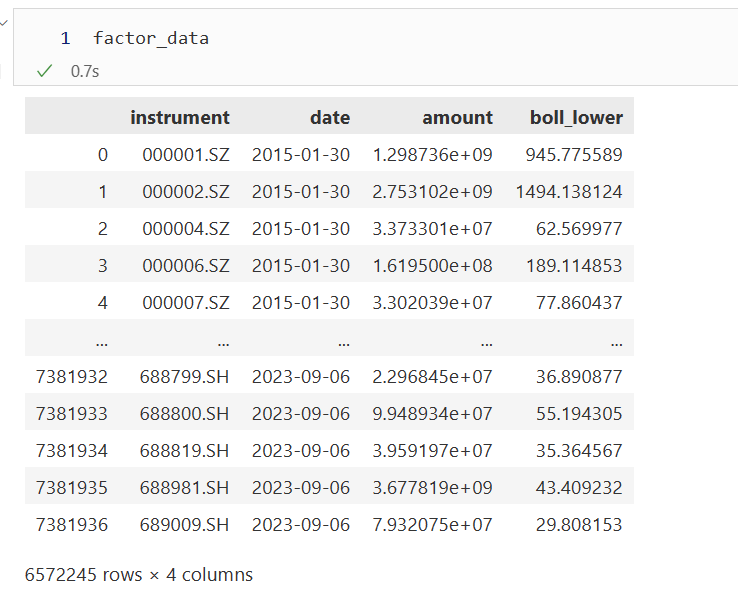Image resolution: width=738 pixels, height=599 pixels.
Task: Click the 1494.138124 boll_lower value
Action: 569,191
